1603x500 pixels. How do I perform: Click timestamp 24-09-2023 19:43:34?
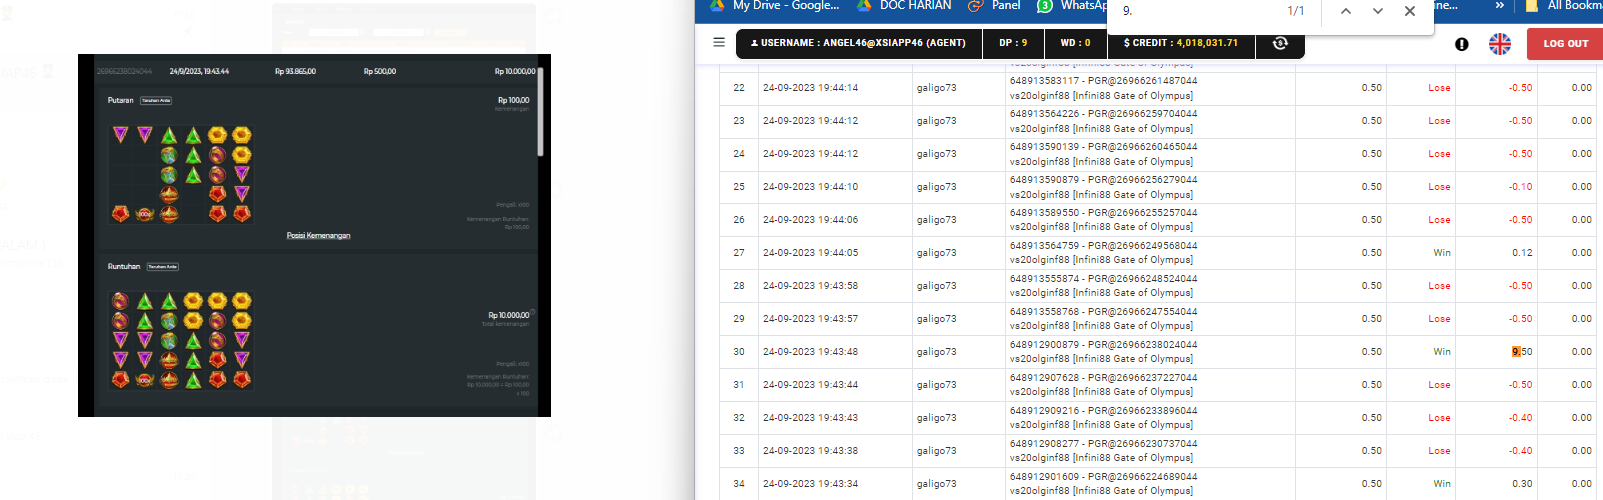[x=810, y=484]
